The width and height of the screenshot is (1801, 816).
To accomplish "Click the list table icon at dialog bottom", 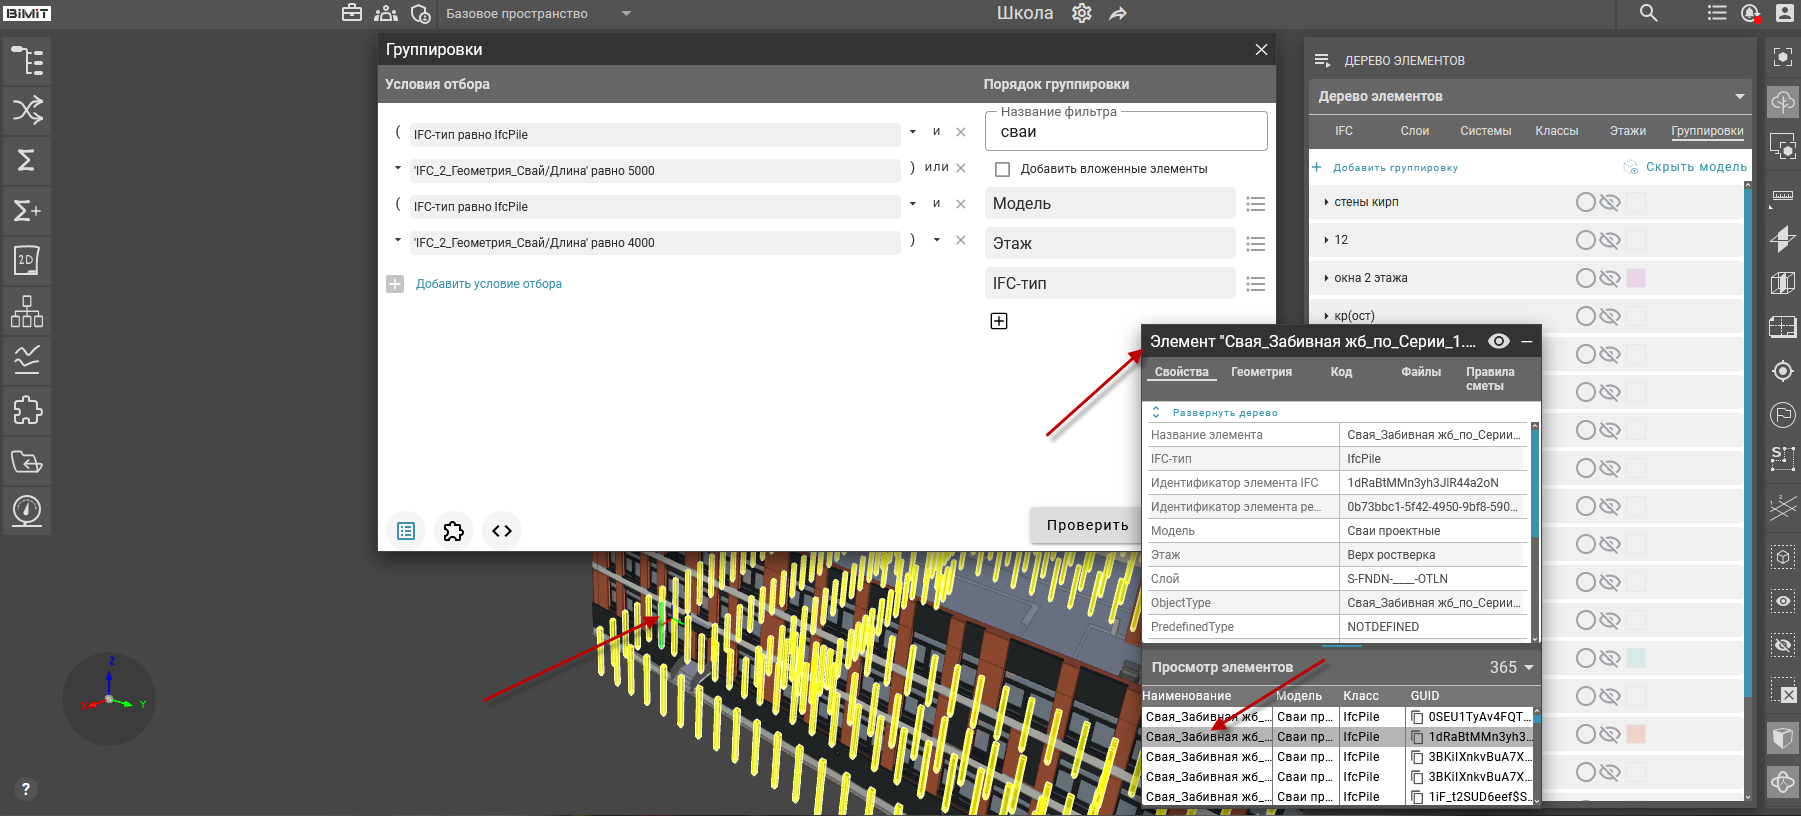I will click(x=406, y=531).
